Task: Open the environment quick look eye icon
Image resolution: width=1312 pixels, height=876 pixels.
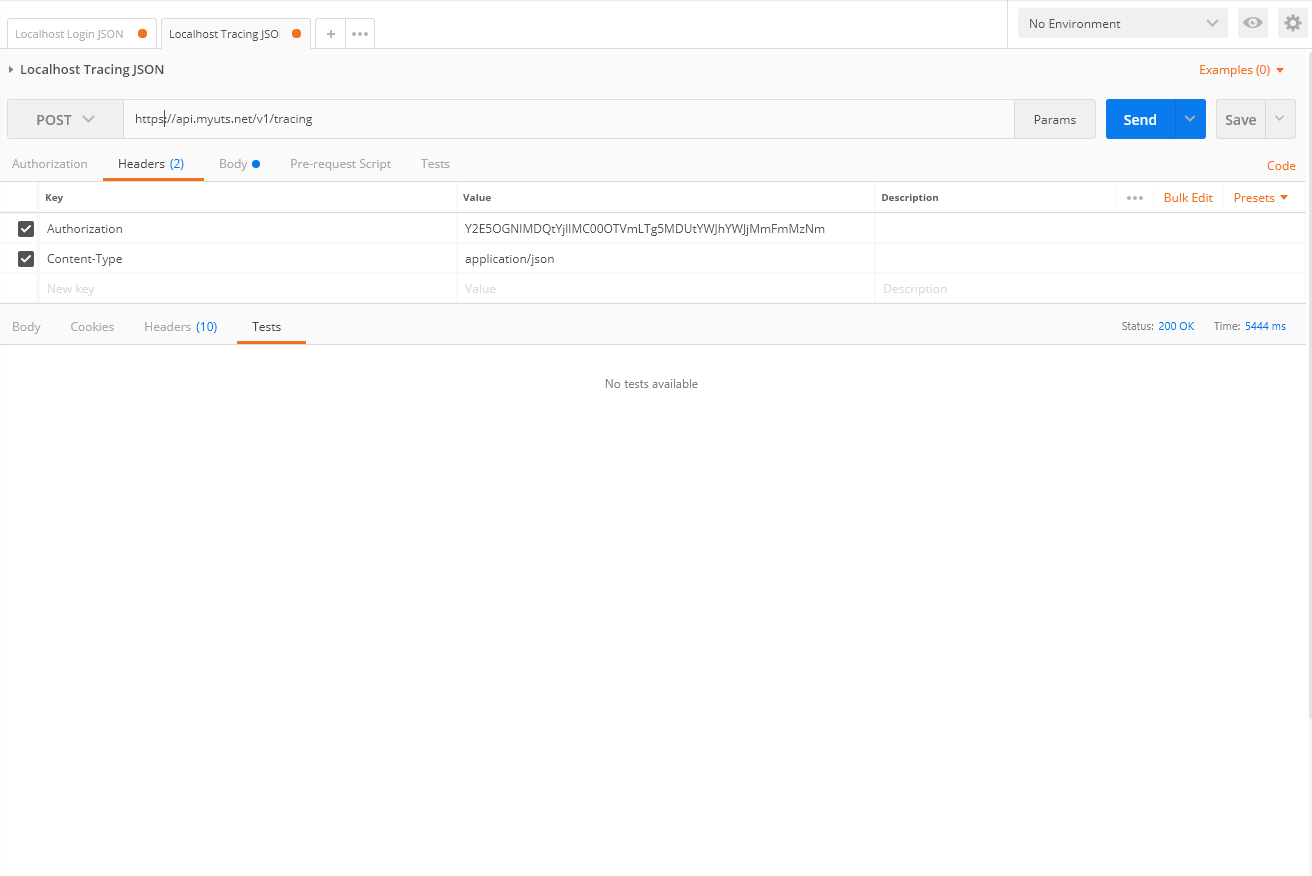Action: pyautogui.click(x=1252, y=22)
